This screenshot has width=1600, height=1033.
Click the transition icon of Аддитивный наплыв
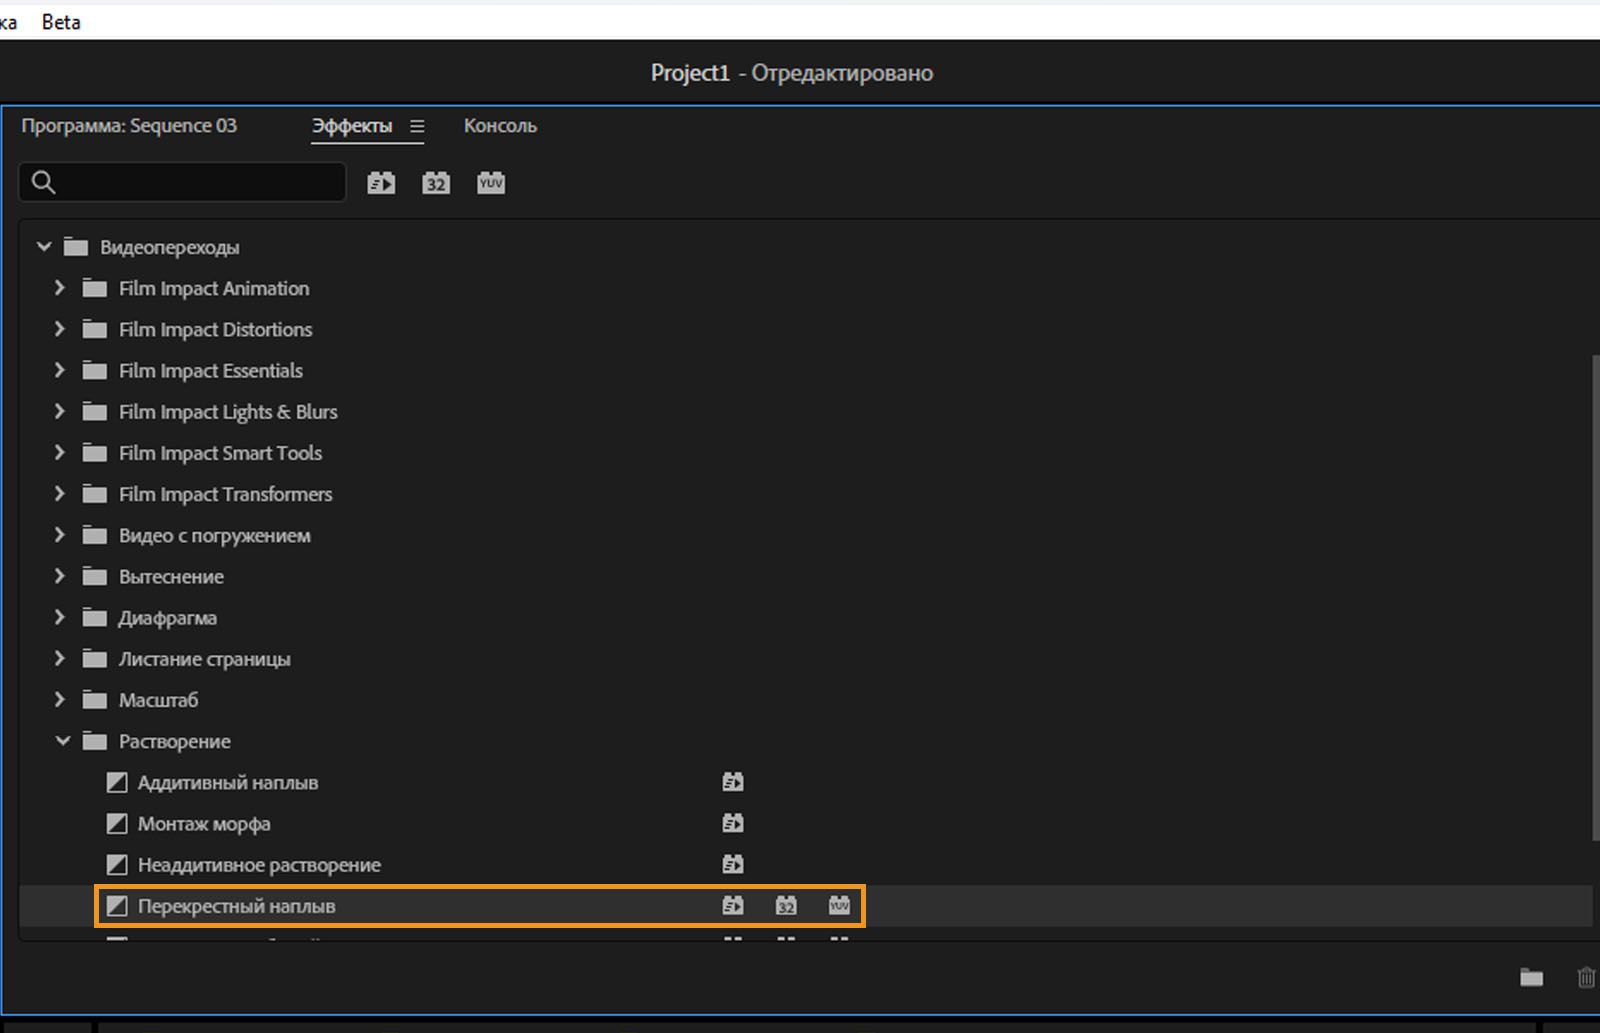(x=117, y=782)
